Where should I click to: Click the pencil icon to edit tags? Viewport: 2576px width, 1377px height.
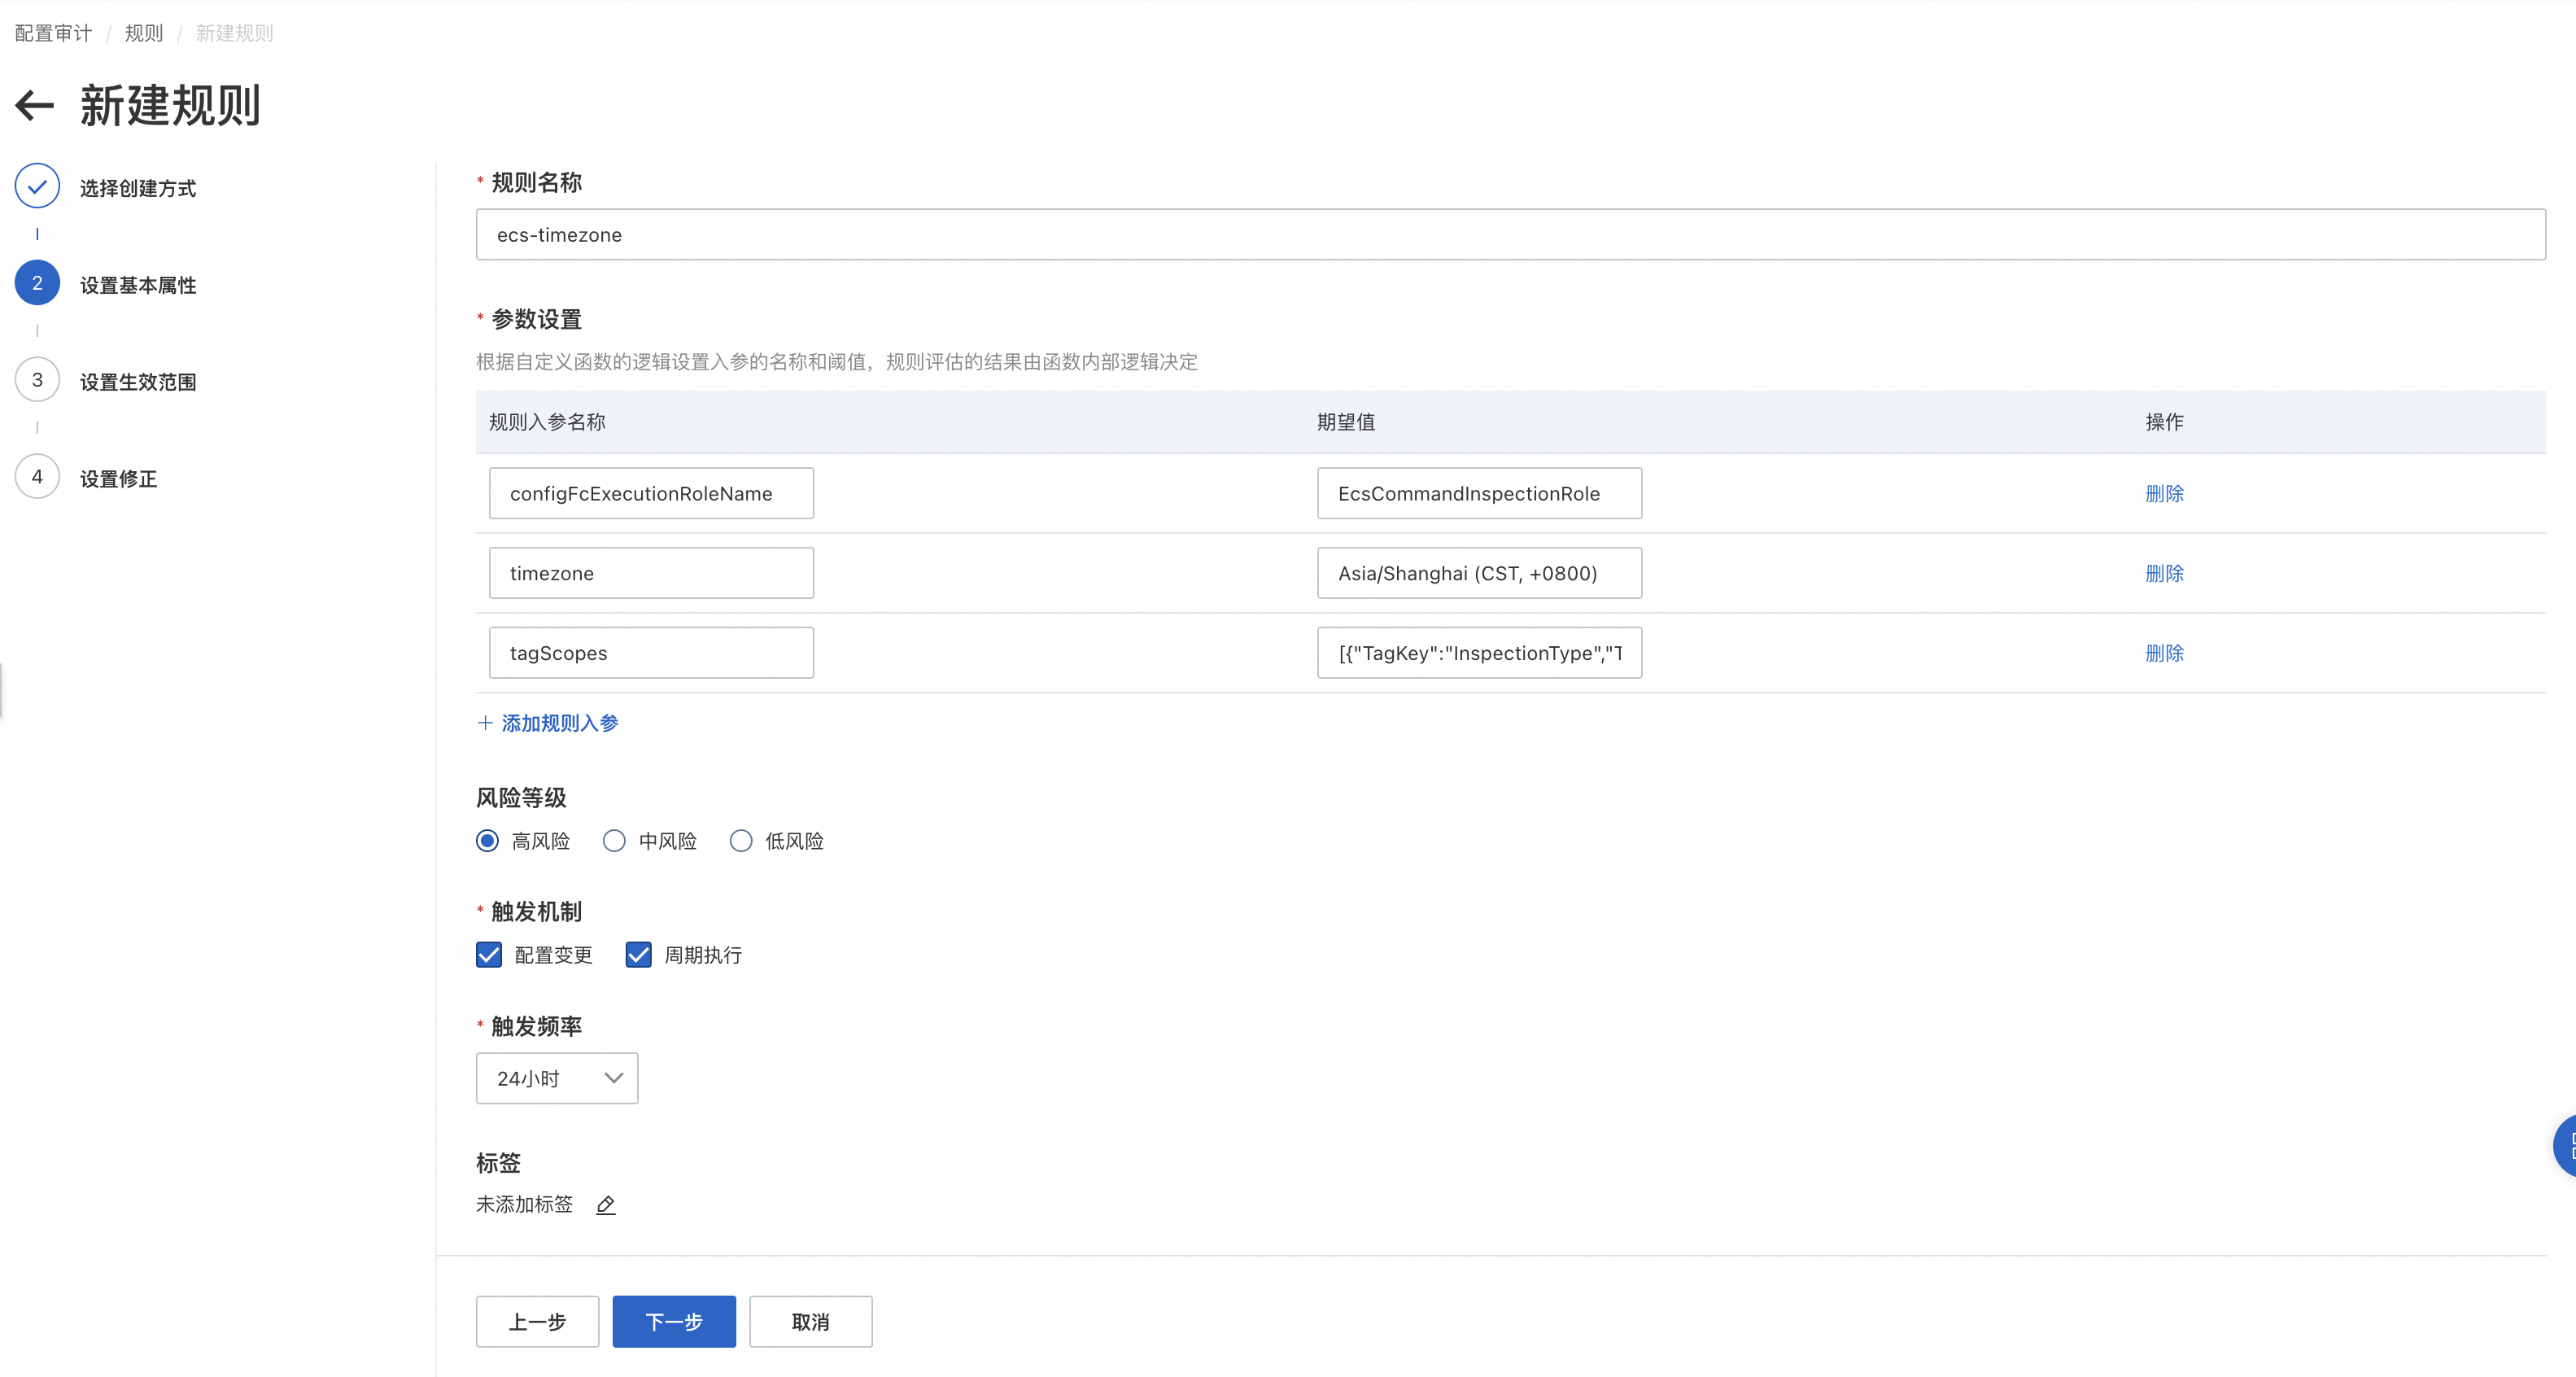point(605,1205)
